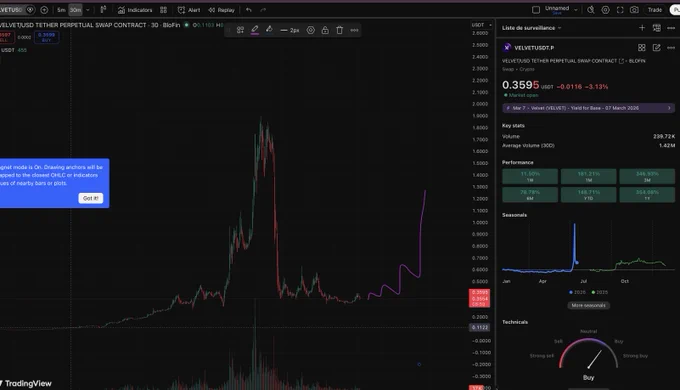Select the layout setup square icon
The width and height of the screenshot is (680, 390).
coord(536,10)
